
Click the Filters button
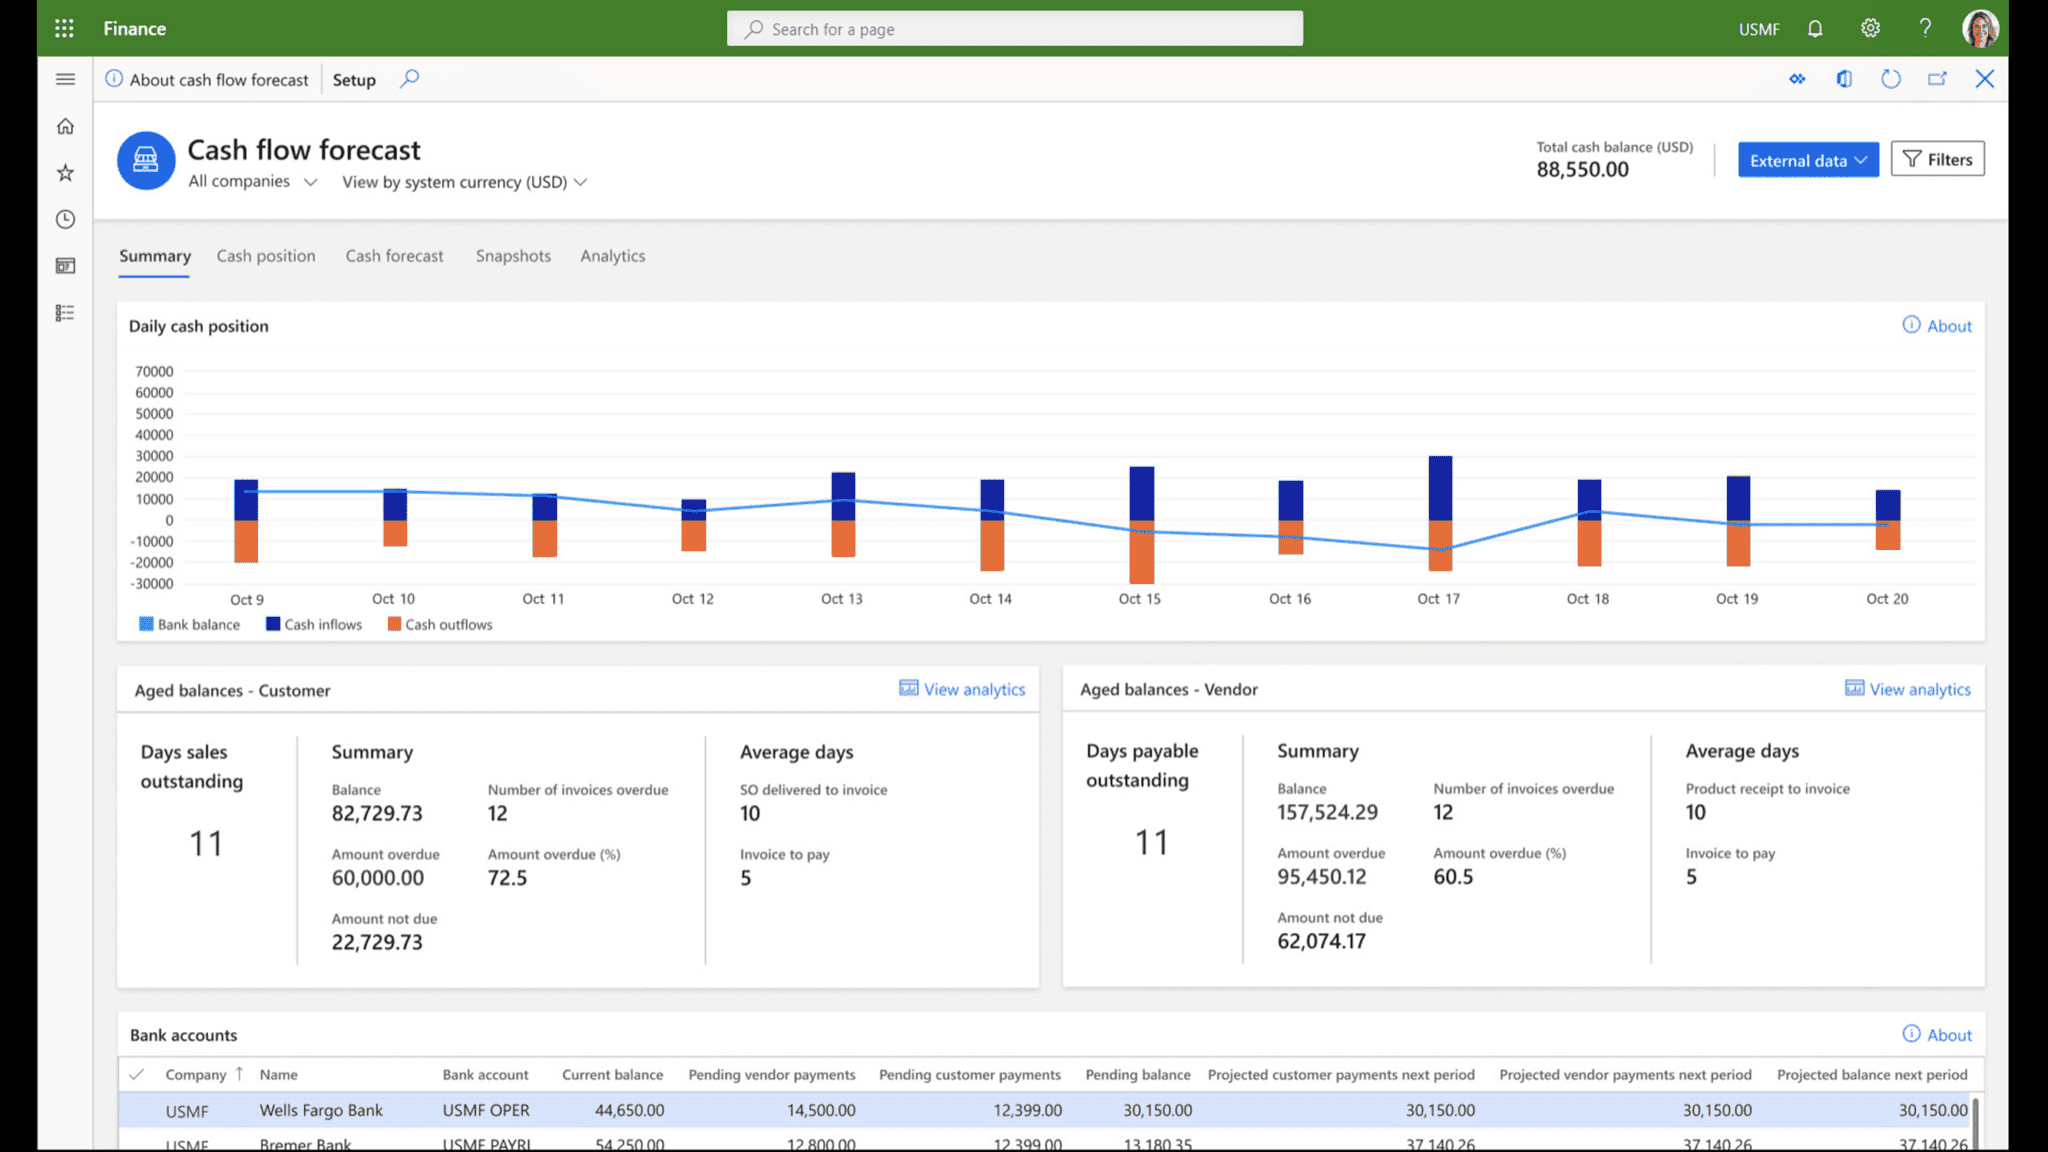click(x=1937, y=160)
